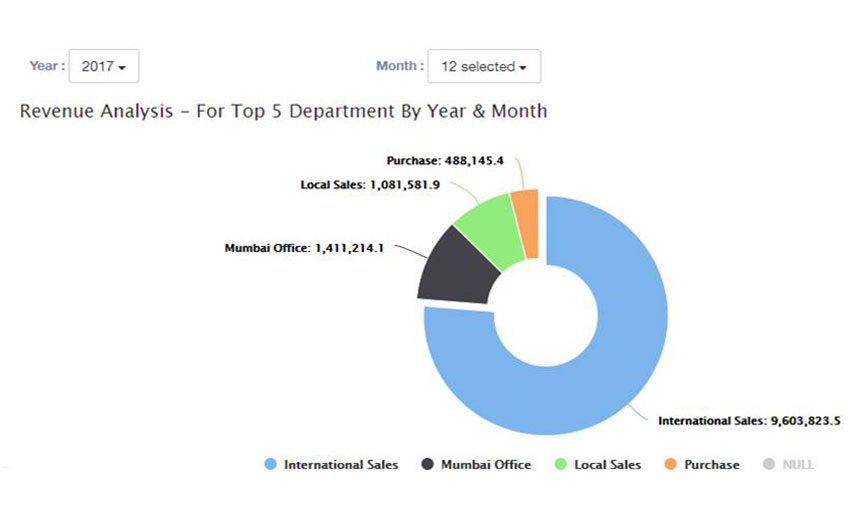Select the dark Mumbai Office donut slice
Screen dimensions: 857x517
click(x=457, y=266)
